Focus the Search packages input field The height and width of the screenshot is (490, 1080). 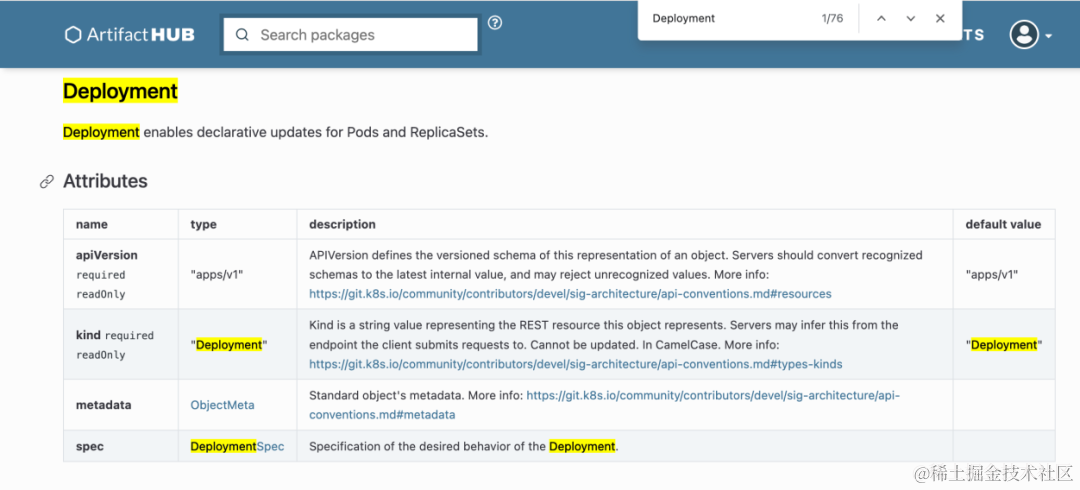point(350,34)
